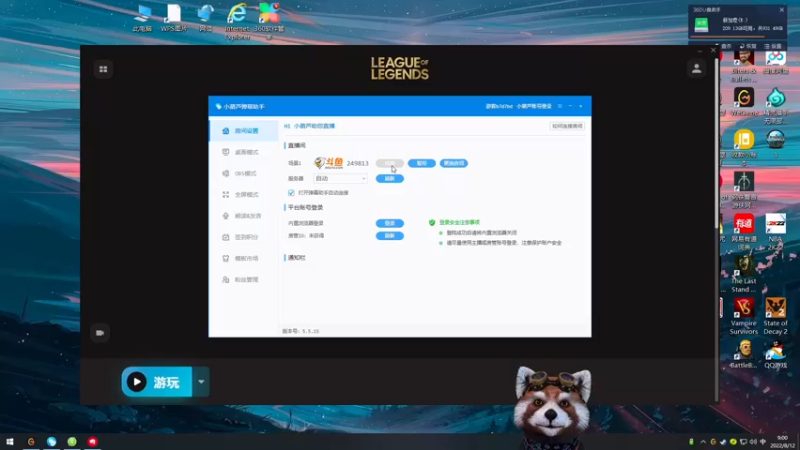Click the 登录 button for built-in browser

(x=390, y=223)
